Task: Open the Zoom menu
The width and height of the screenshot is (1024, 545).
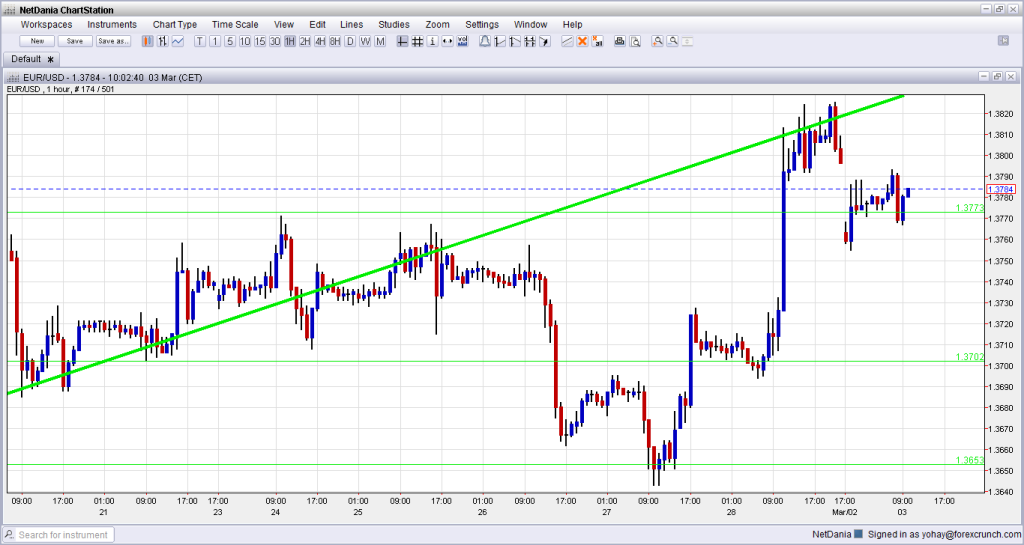Action: pyautogui.click(x=438, y=24)
